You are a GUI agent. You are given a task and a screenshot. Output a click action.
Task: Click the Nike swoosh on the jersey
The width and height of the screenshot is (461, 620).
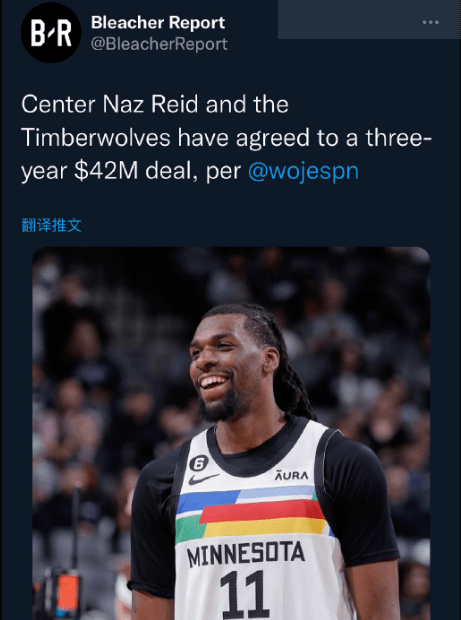click(x=203, y=479)
